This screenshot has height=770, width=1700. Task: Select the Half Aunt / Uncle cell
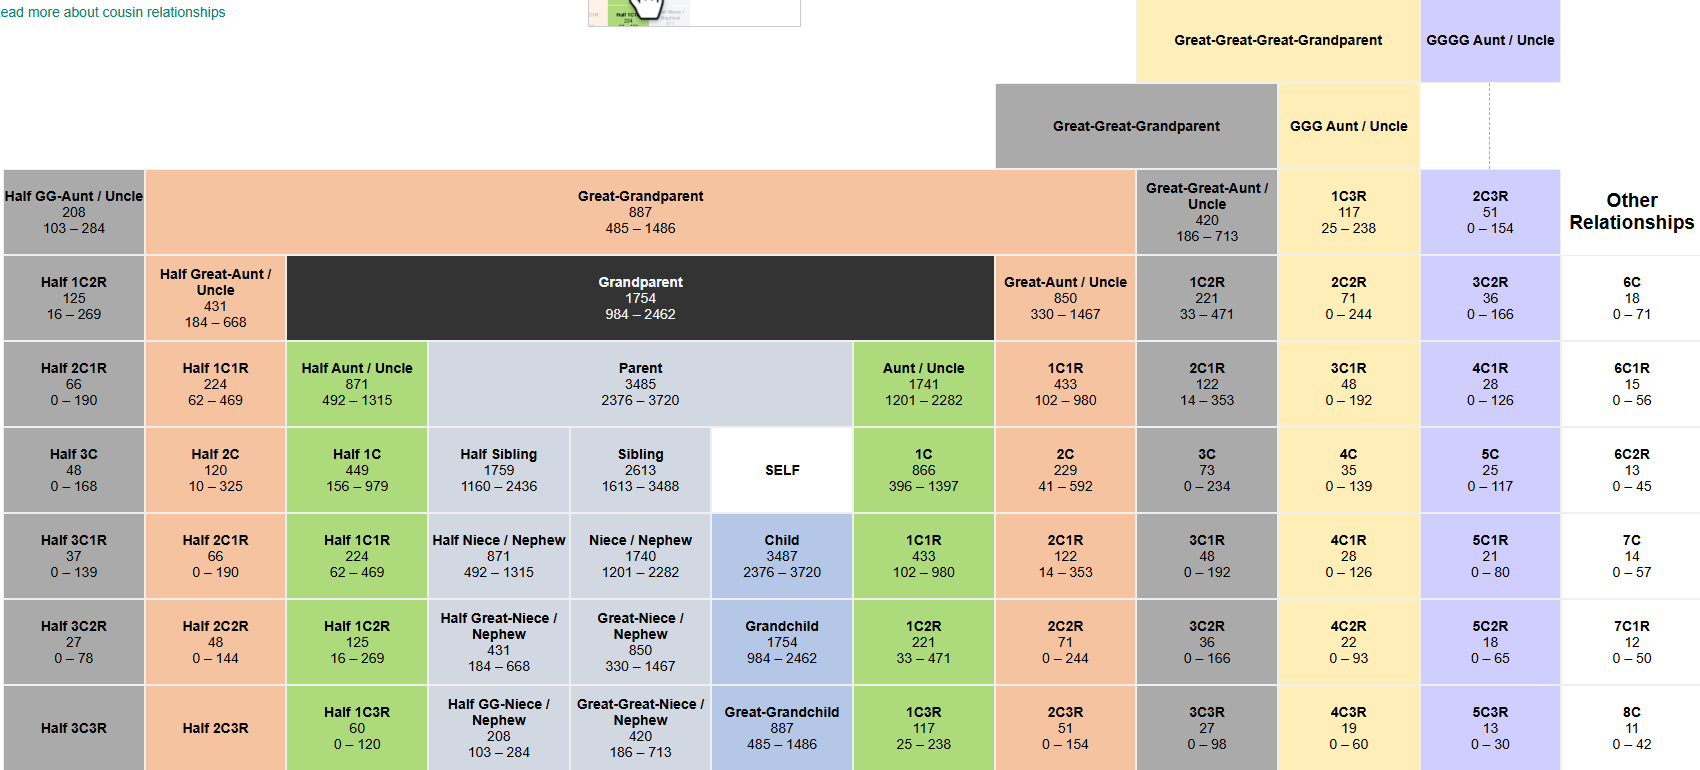(x=357, y=384)
